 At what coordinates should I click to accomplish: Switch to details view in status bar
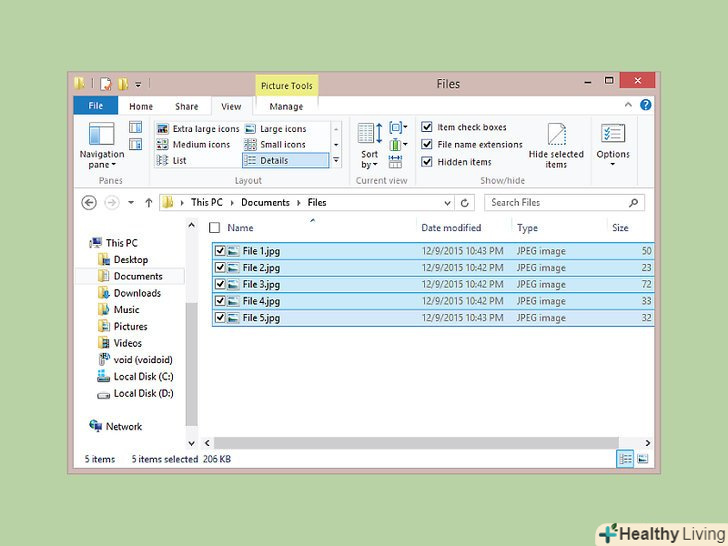pyautogui.click(x=625, y=459)
